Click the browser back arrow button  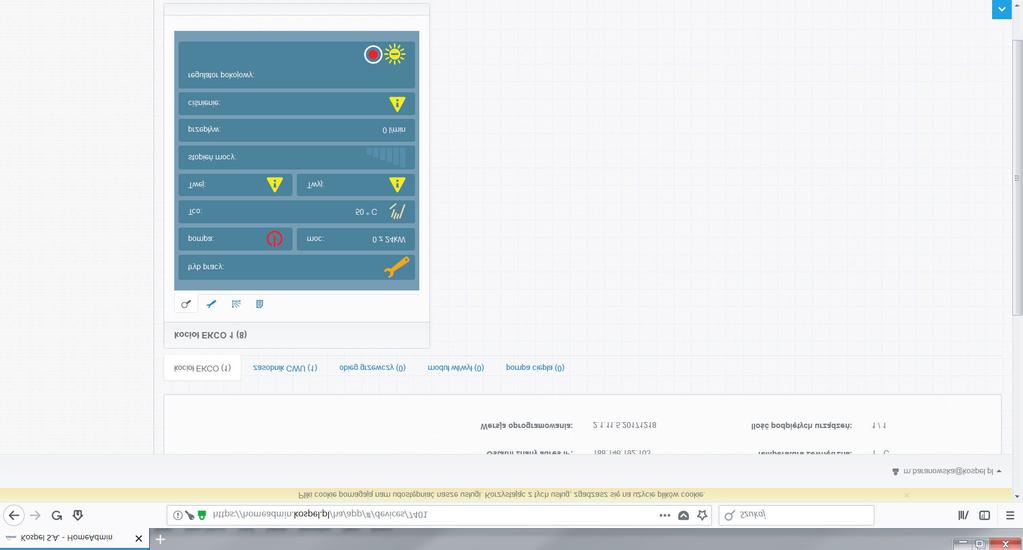click(14, 515)
